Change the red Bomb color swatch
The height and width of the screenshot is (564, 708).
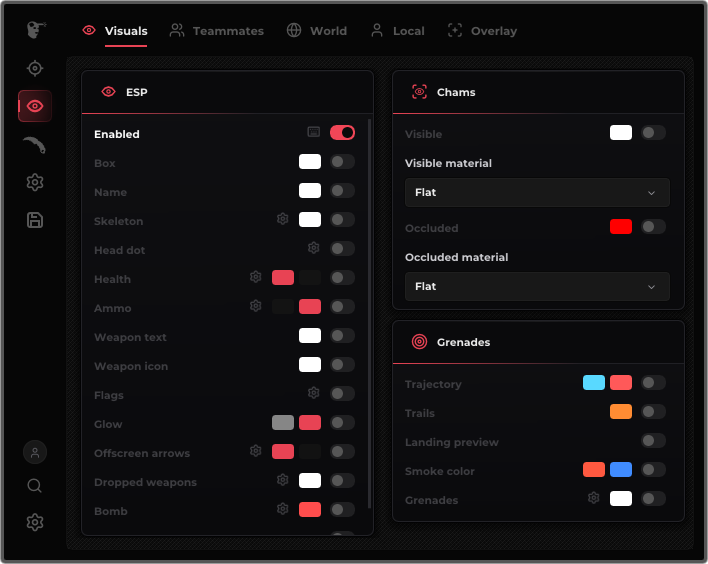click(x=310, y=510)
